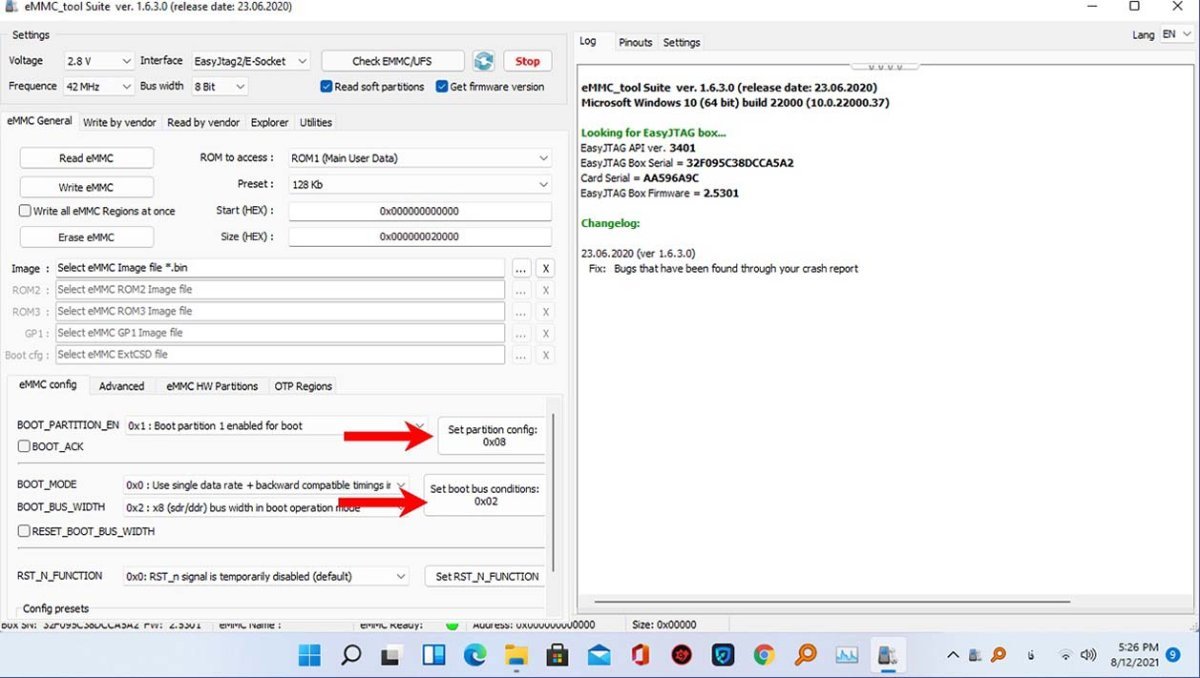Open the Mail app on the taskbar
Image resolution: width=1200 pixels, height=678 pixels.
599,655
